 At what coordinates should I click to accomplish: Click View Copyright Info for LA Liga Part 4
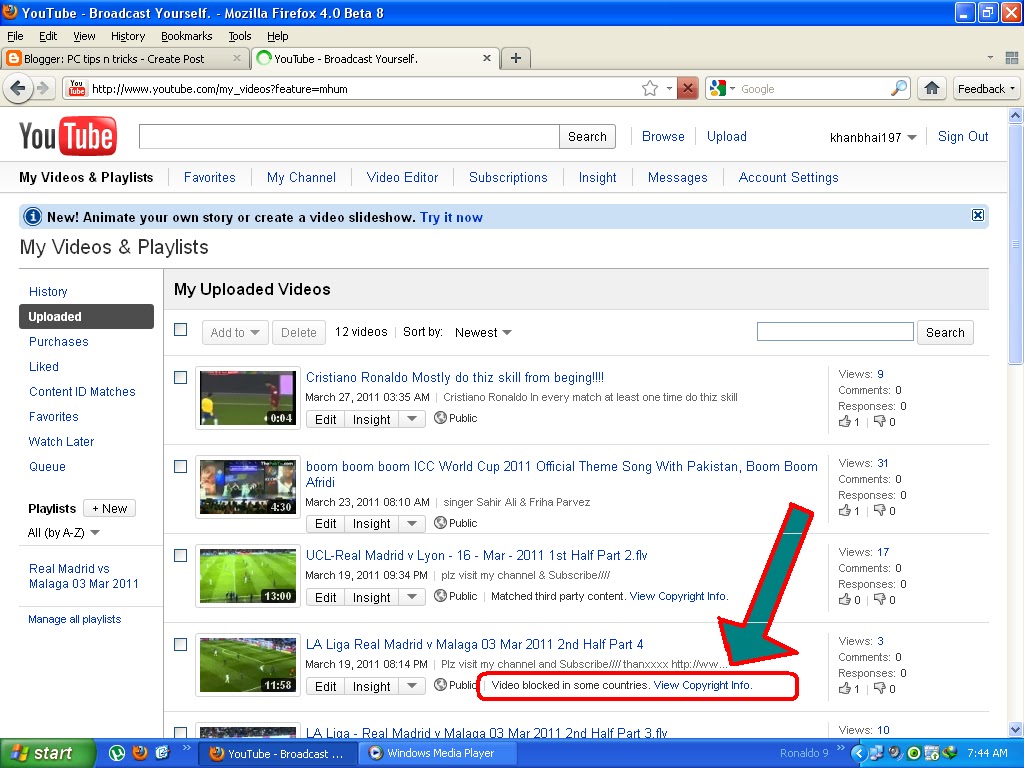703,685
